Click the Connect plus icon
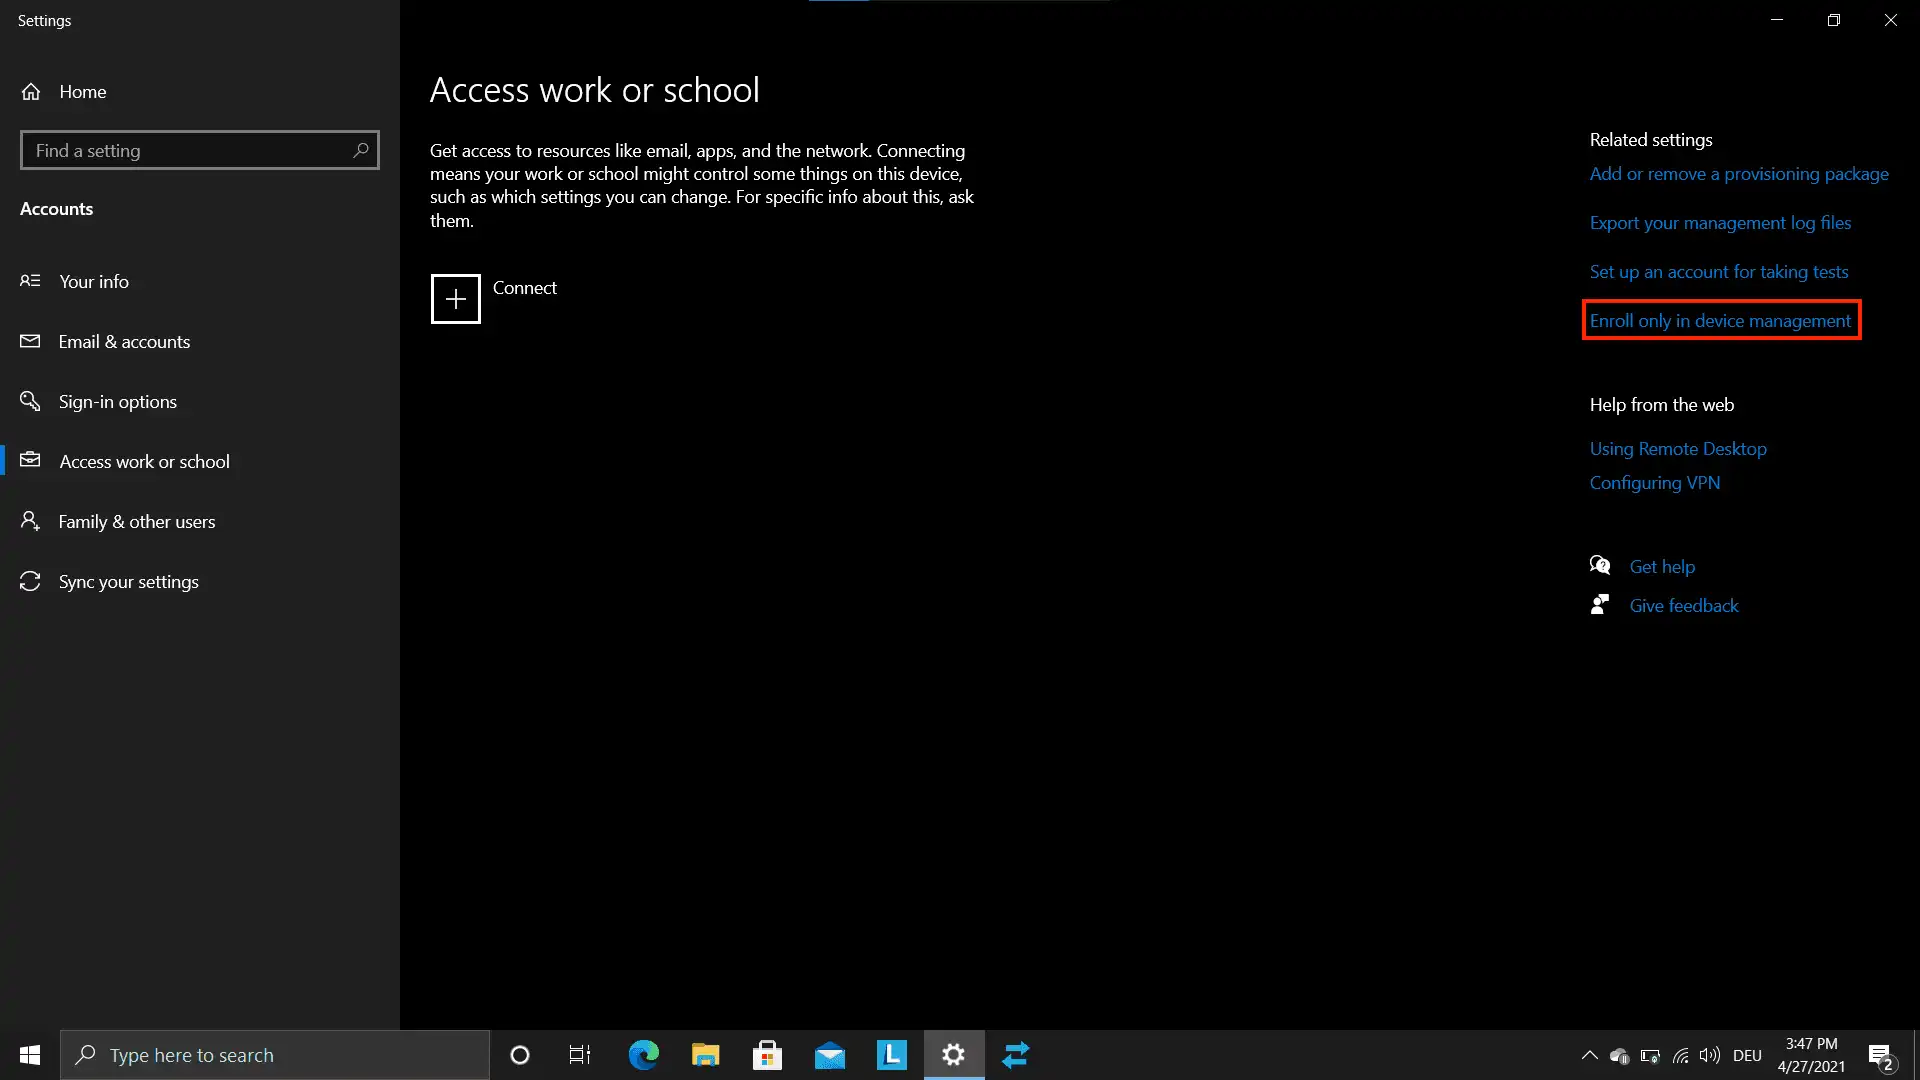1920x1080 pixels. point(455,299)
